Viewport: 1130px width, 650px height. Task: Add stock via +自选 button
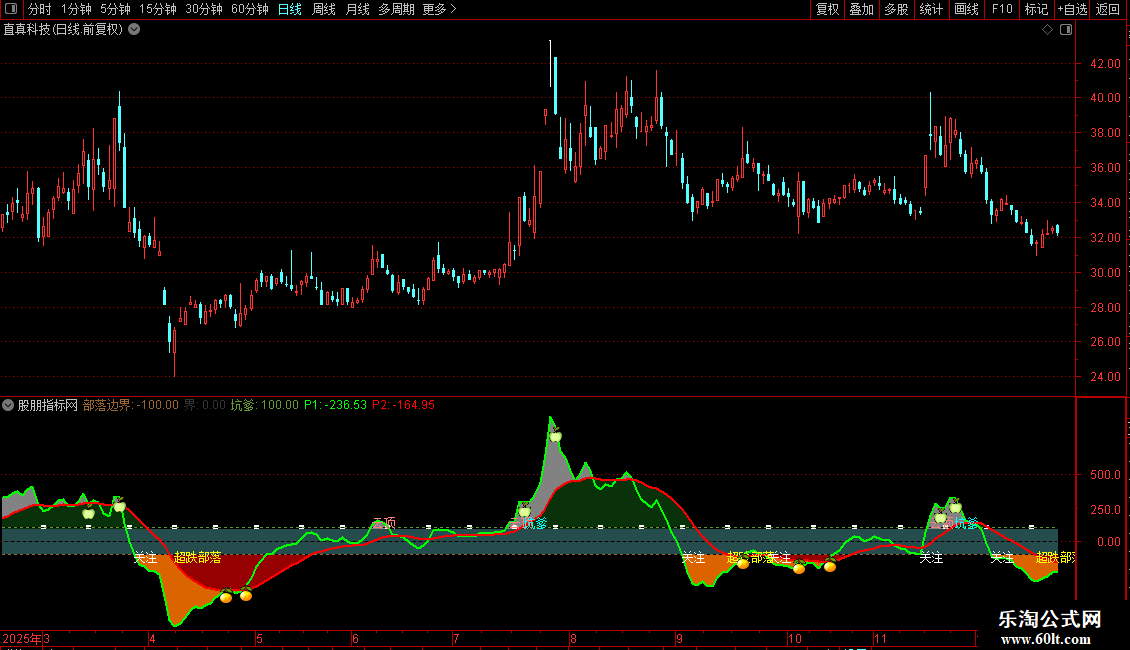coord(1072,9)
